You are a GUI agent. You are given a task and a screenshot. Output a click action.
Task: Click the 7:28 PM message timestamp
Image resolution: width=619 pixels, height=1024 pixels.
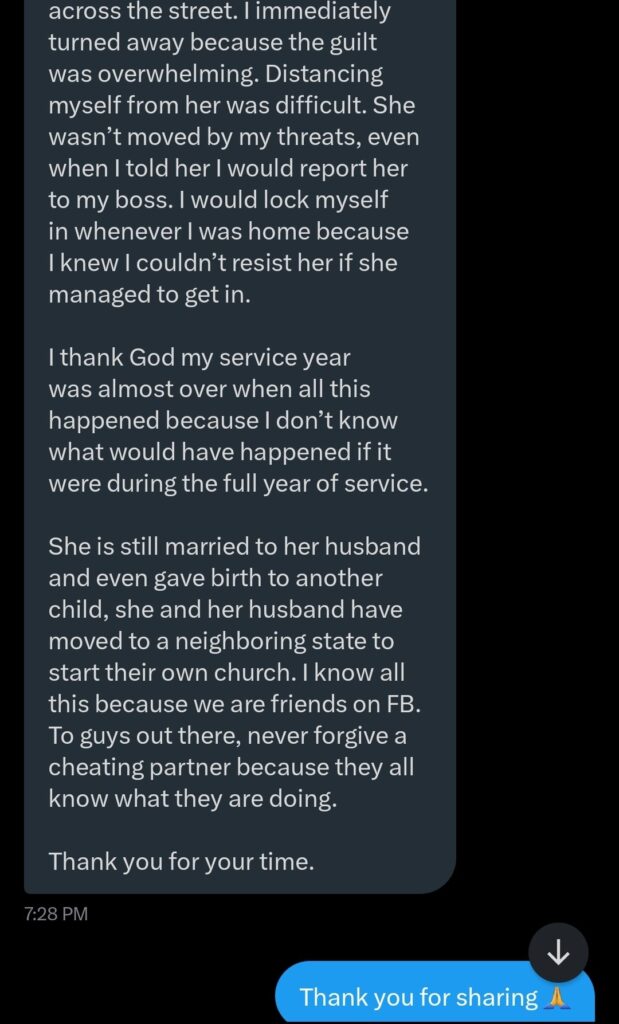56,913
